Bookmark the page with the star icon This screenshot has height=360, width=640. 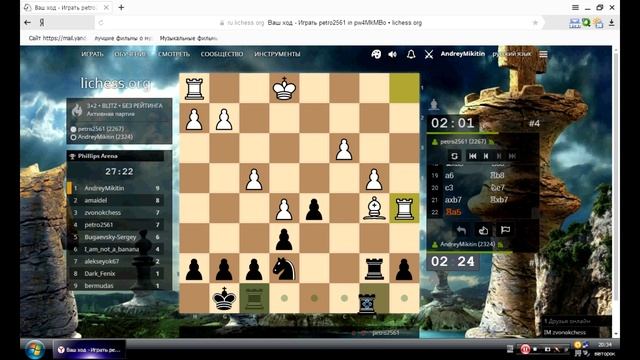[x=535, y=23]
